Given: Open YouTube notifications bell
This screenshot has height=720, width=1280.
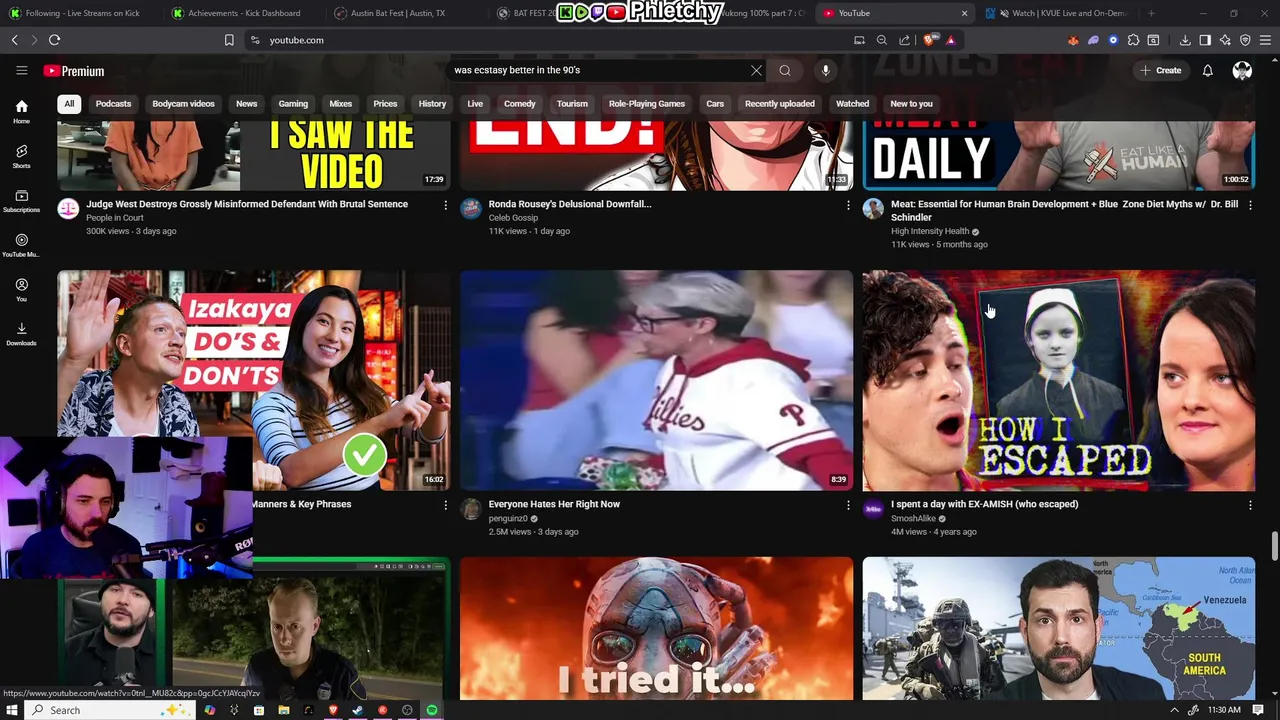Looking at the screenshot, I should coord(1207,70).
